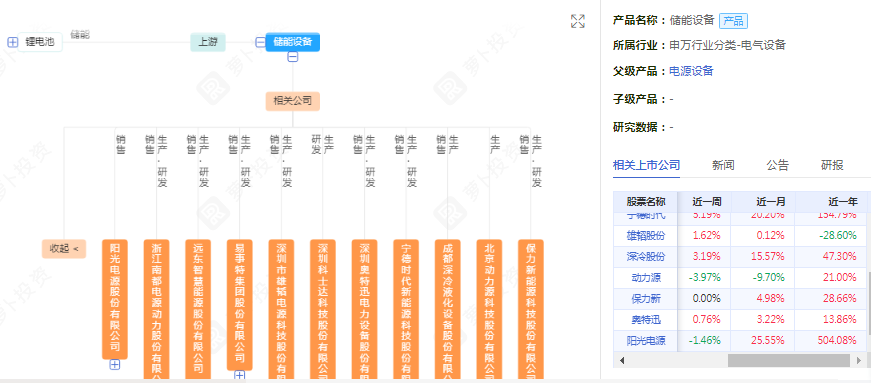Open the 电源设备 parent product link
The image size is (871, 383).
click(x=691, y=71)
